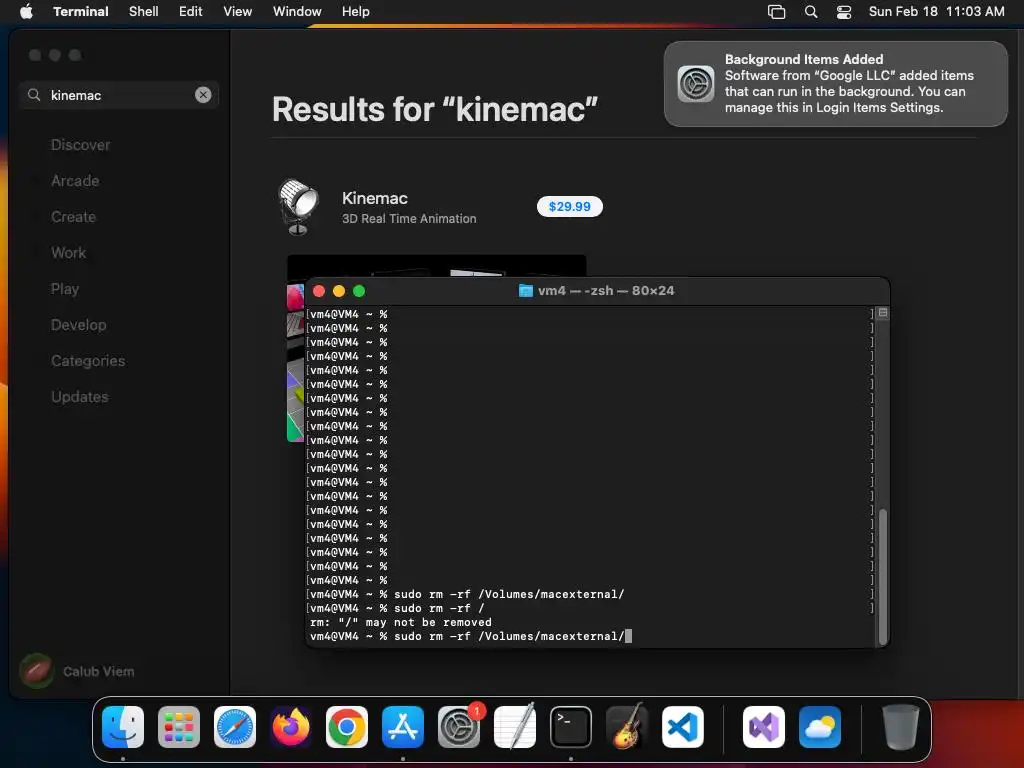Screen dimensions: 1024x768
Task: Open the Terminal application menu
Action: coord(81,11)
